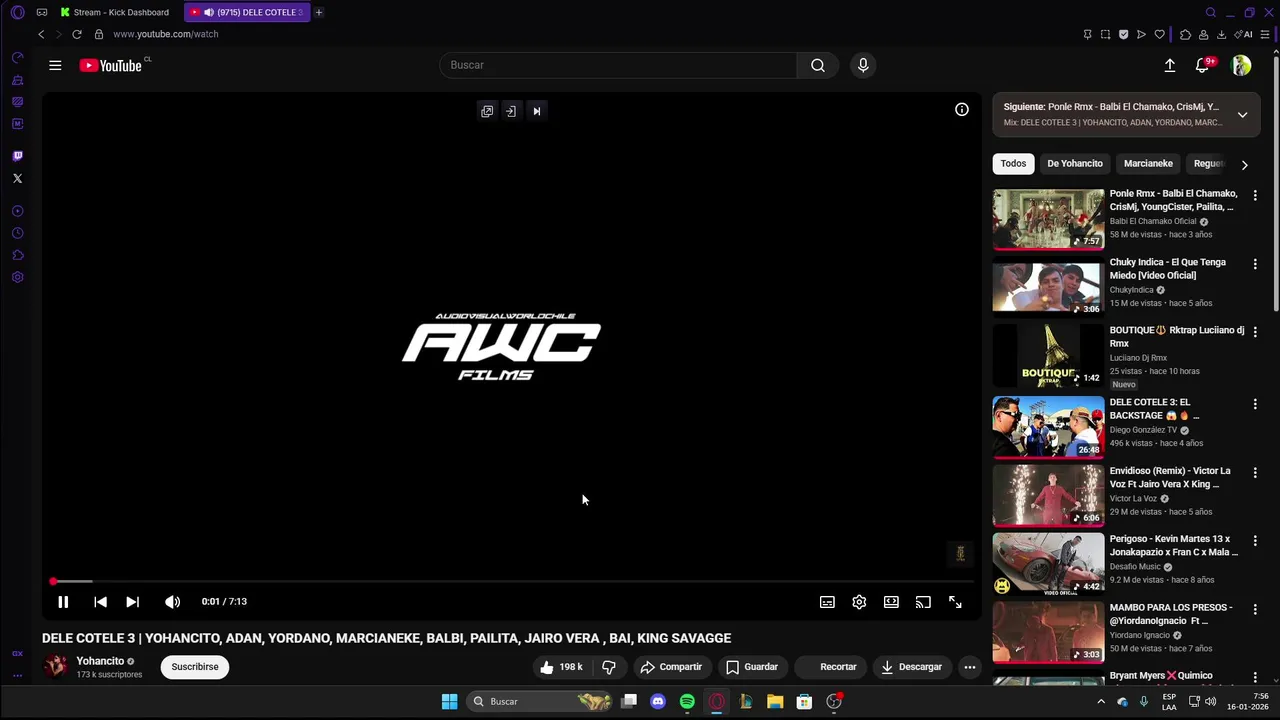Screen dimensions: 1280x720
Task: Open options for DELE COTELE 3 BACKSTAGE
Action: [1255, 404]
